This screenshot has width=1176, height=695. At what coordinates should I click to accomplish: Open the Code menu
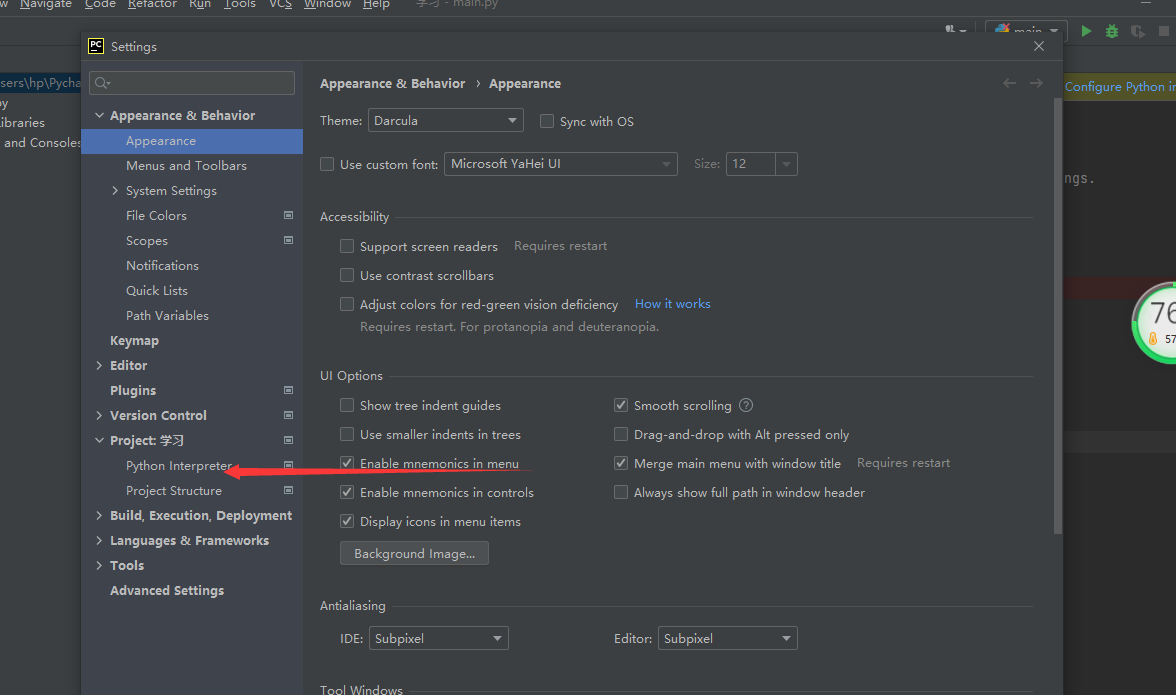click(100, 4)
